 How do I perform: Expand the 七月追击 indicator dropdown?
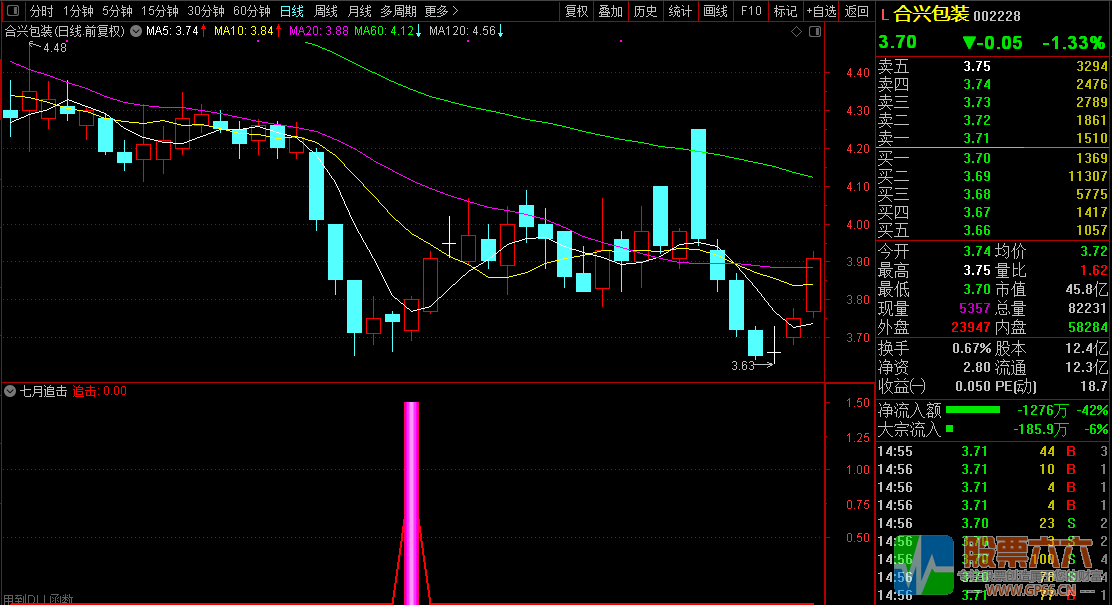coord(10,391)
